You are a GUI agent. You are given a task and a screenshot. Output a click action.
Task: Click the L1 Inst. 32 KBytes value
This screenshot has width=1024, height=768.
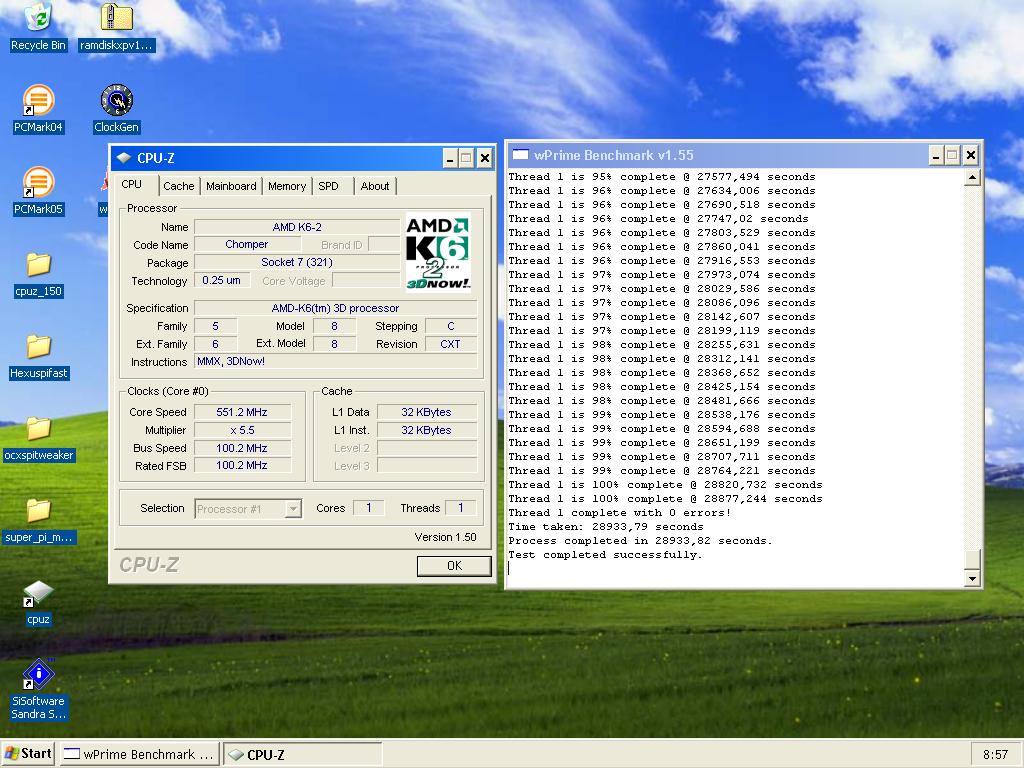(x=426, y=430)
